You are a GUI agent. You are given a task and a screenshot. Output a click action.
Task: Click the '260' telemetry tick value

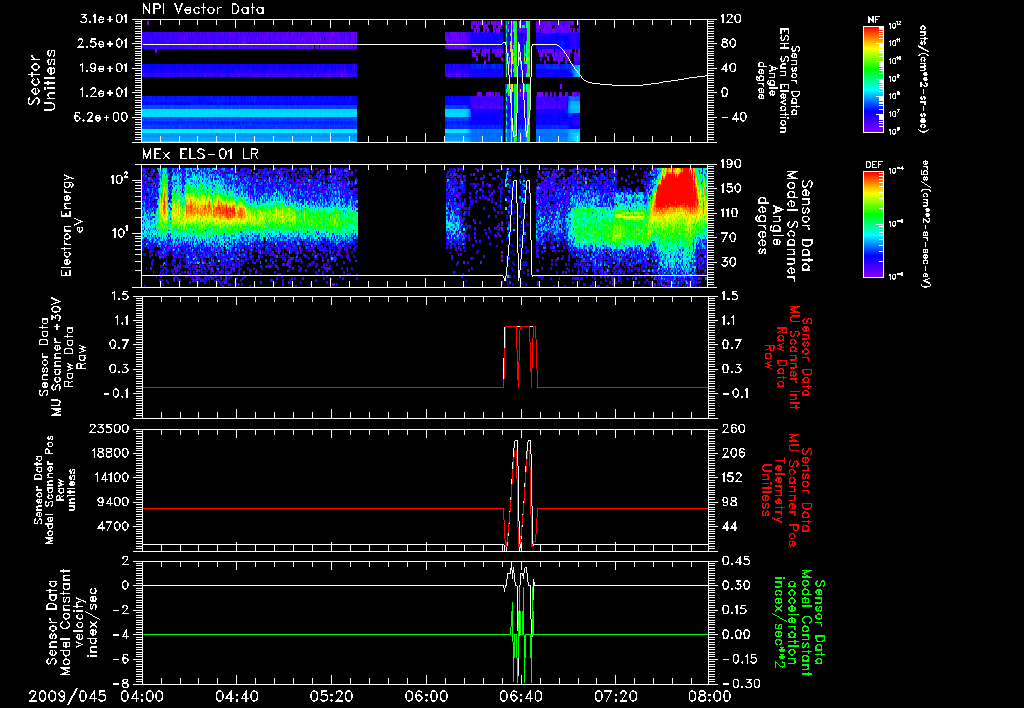point(734,429)
